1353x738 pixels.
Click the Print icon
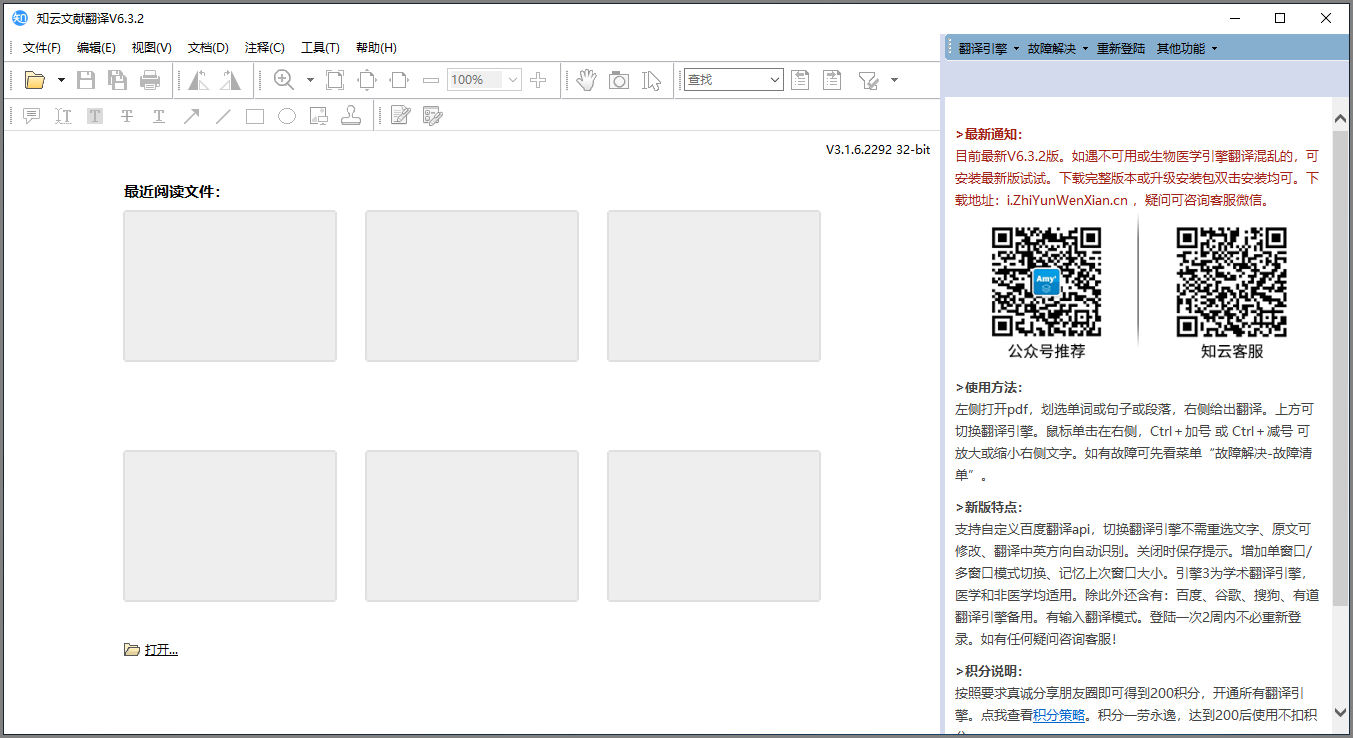150,80
